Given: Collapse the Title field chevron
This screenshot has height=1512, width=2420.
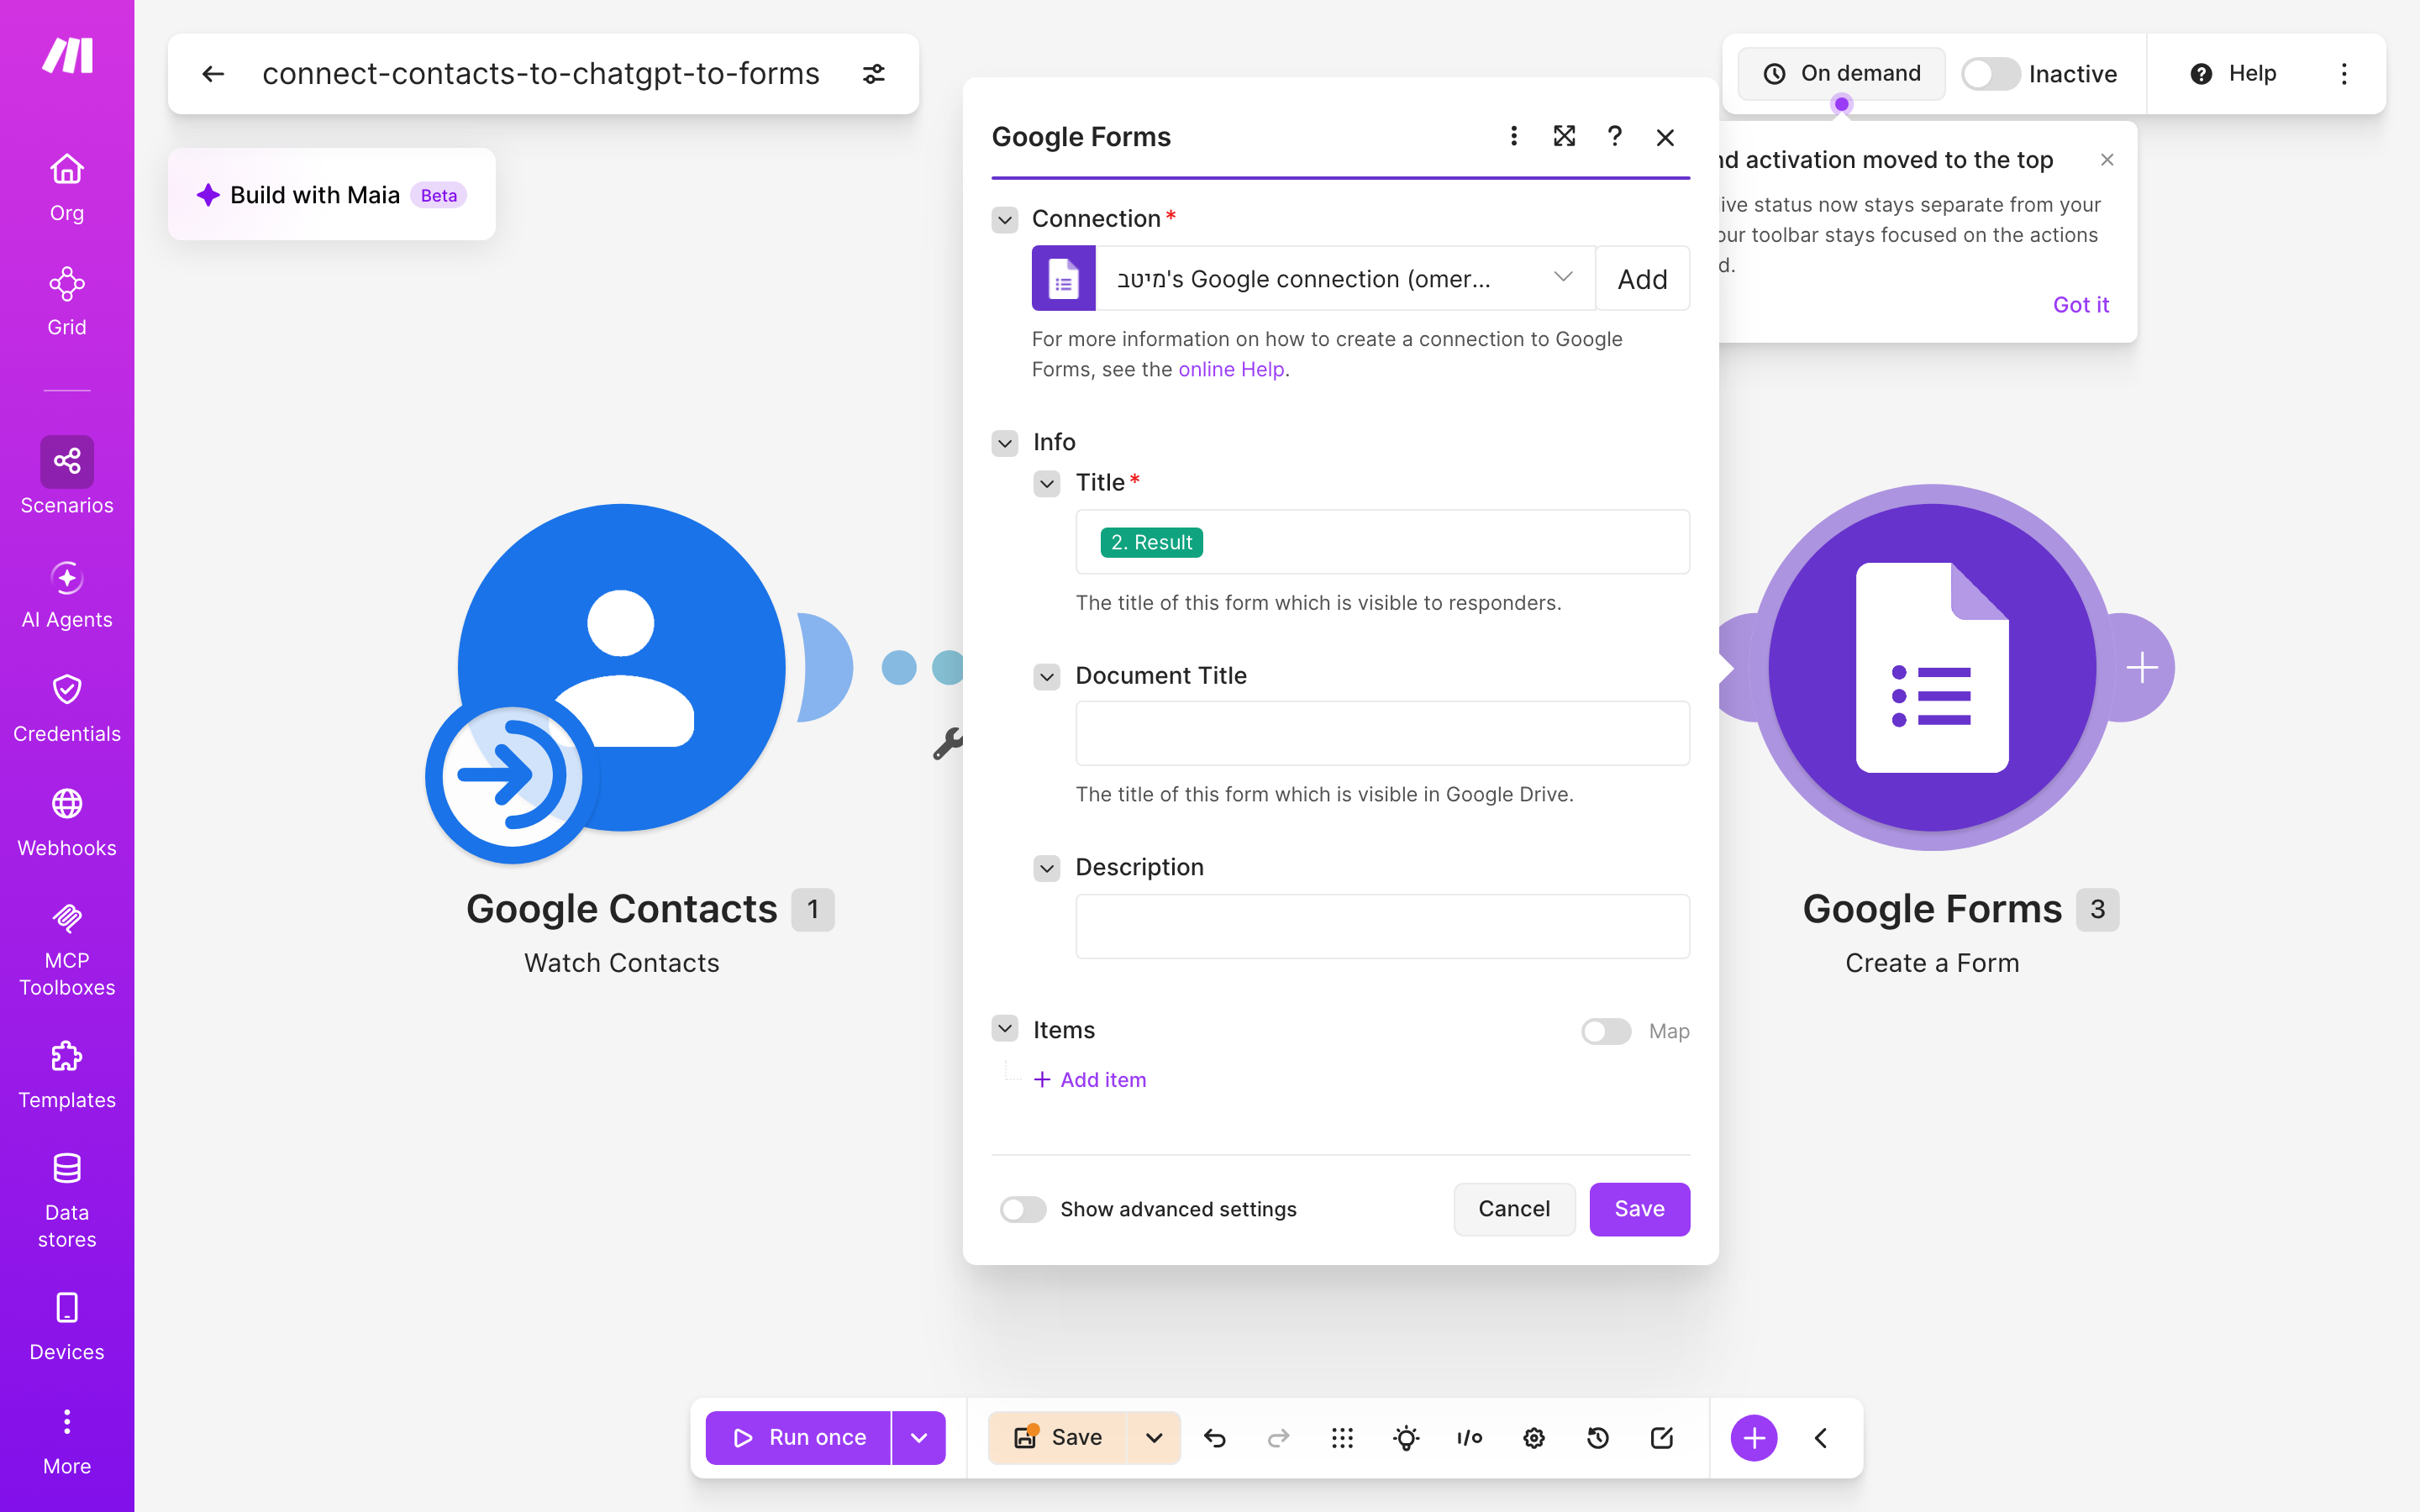Looking at the screenshot, I should (1047, 484).
